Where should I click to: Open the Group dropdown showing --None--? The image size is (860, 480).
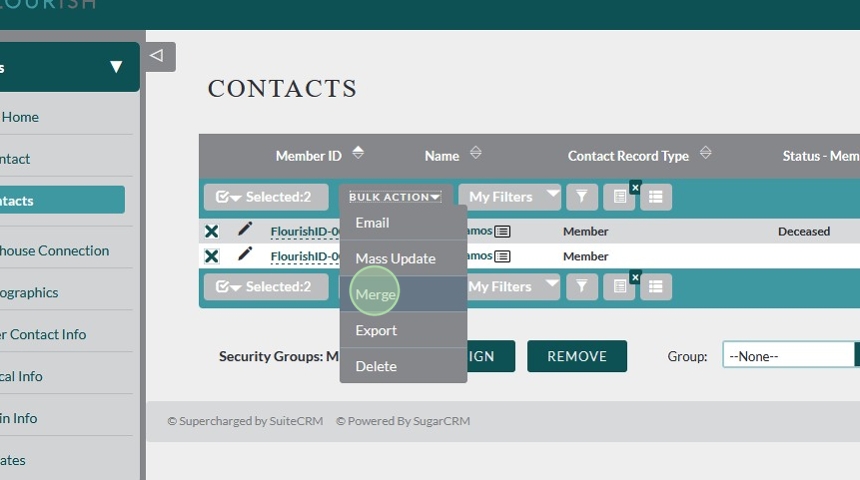788,356
